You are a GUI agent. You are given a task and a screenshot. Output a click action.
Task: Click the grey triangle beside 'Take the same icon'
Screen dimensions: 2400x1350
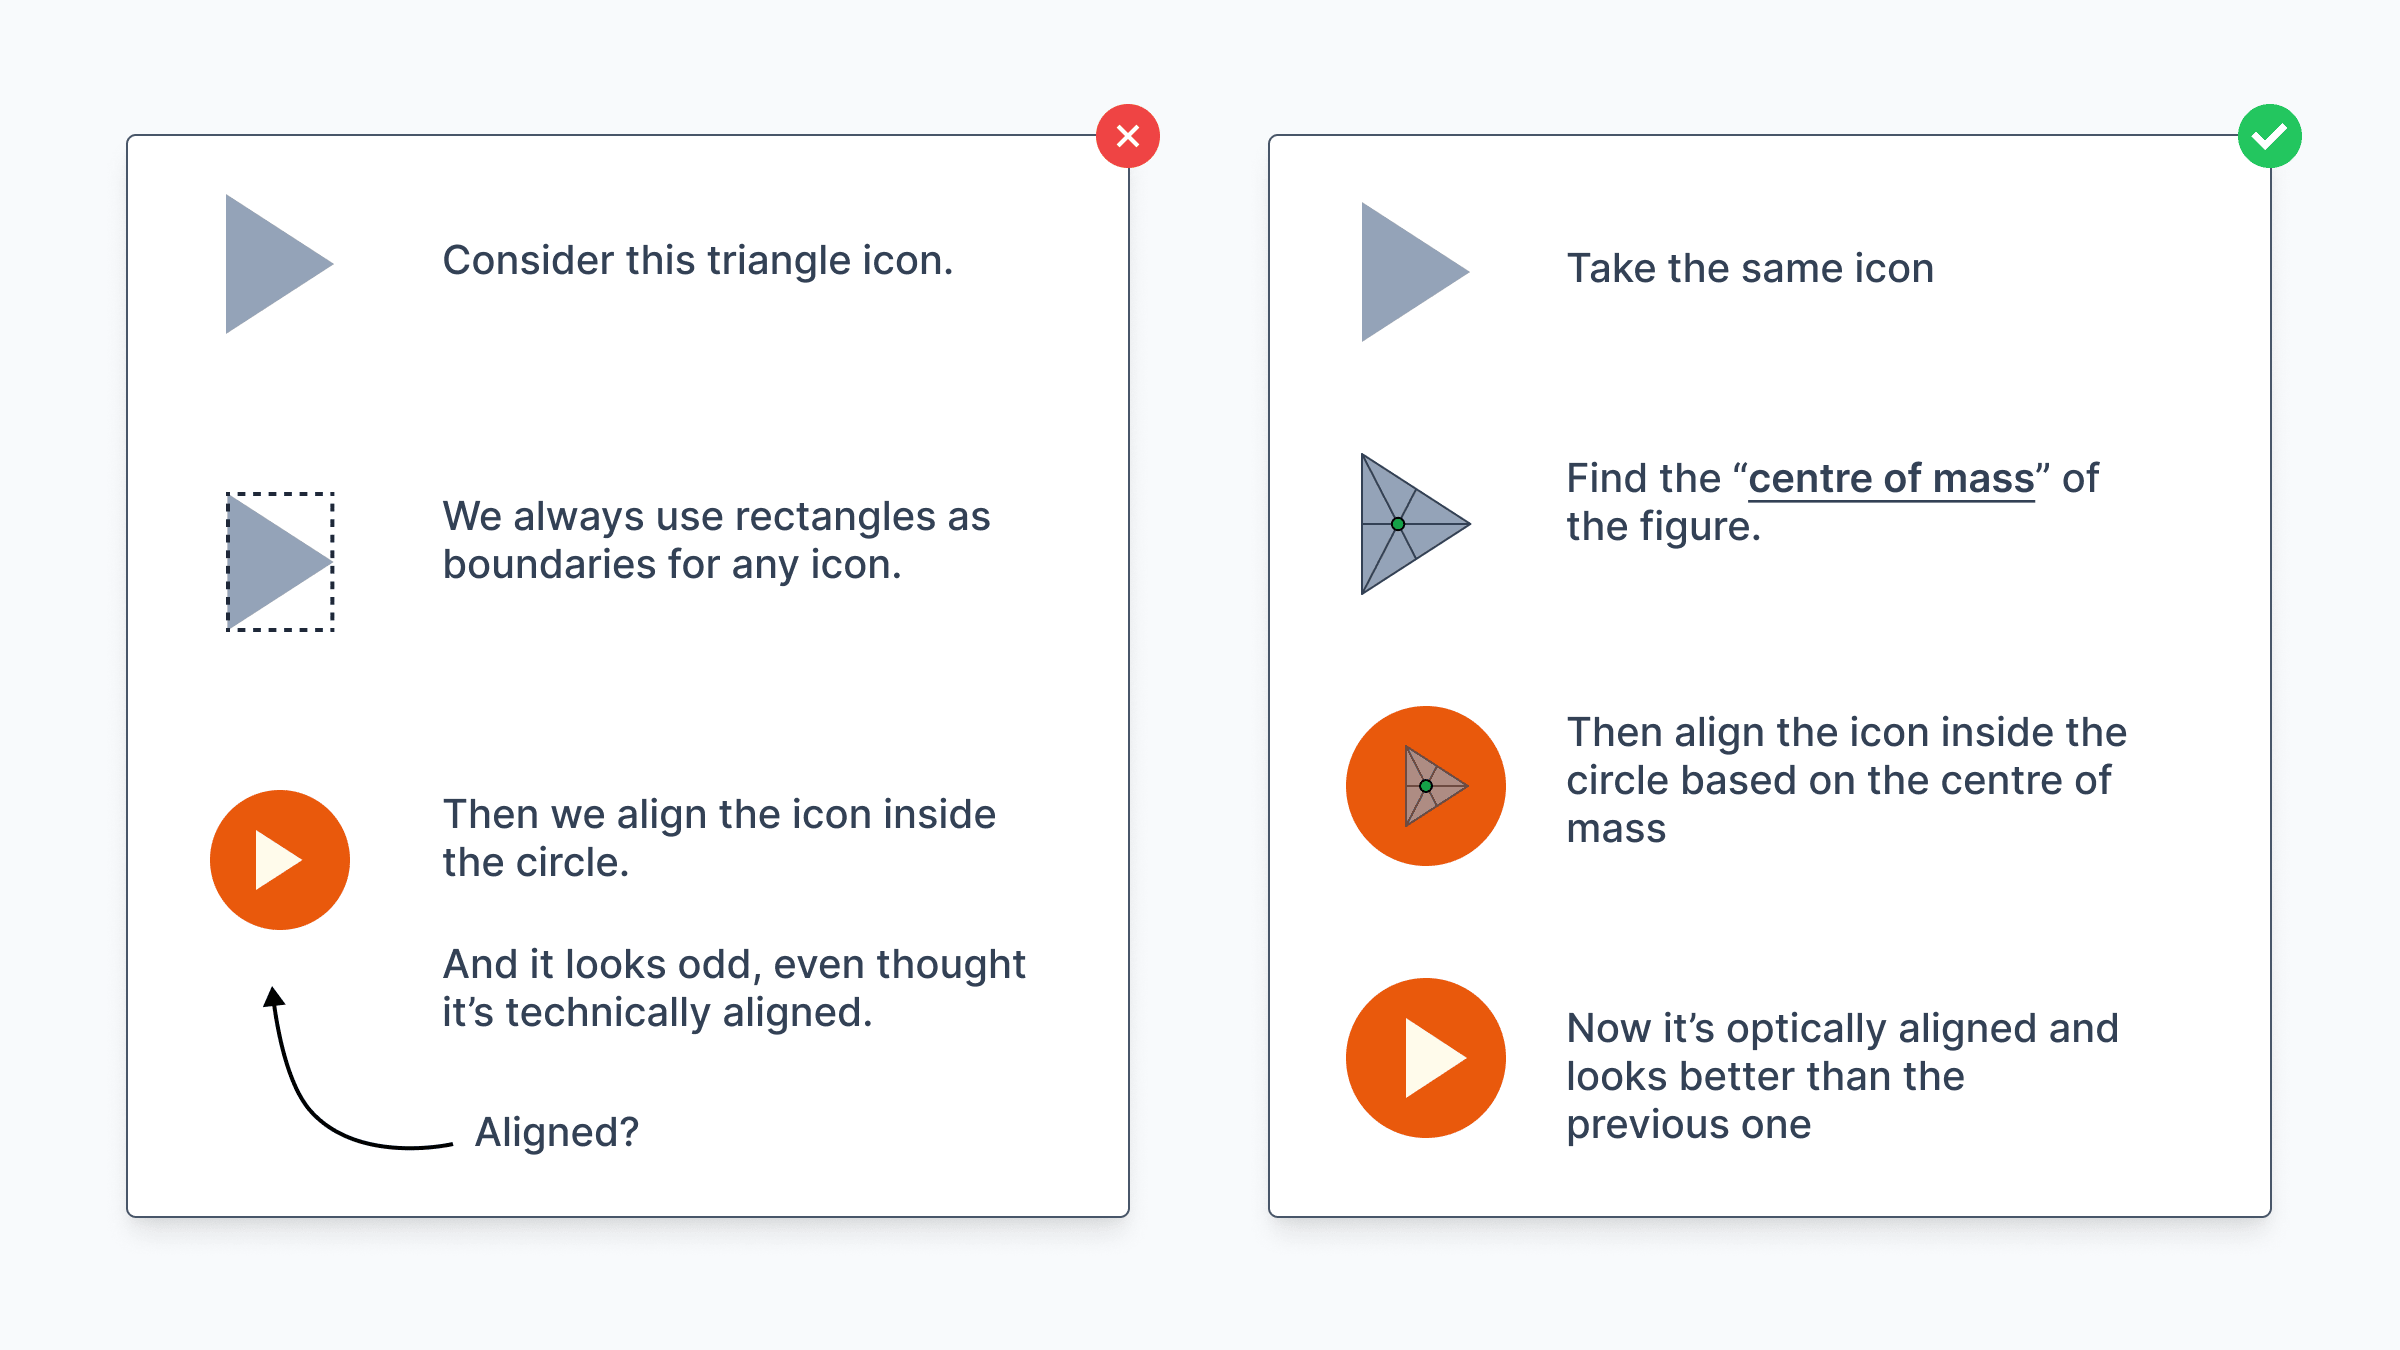(x=1415, y=272)
